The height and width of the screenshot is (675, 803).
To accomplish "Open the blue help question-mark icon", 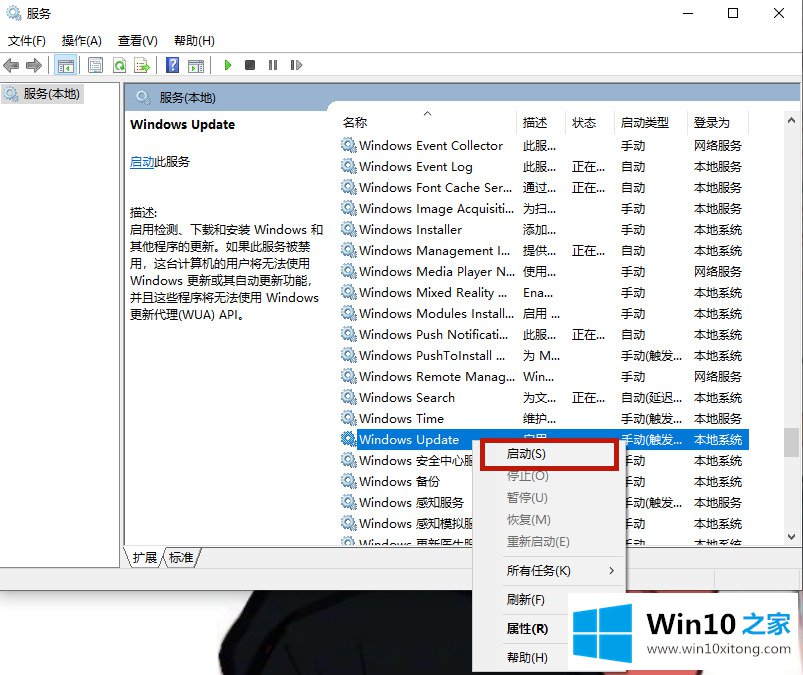I will coord(173,65).
